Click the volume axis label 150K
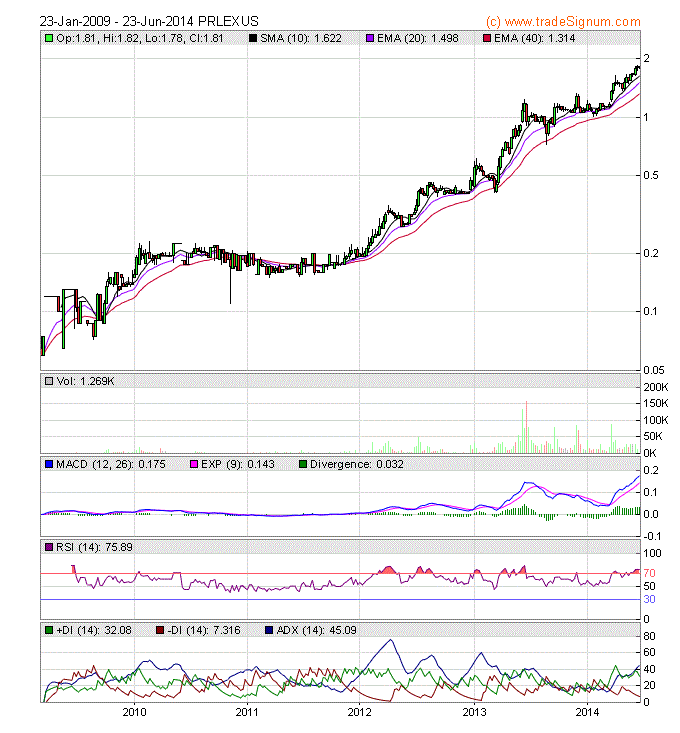Viewport: 680px width, 733px height. tap(656, 403)
